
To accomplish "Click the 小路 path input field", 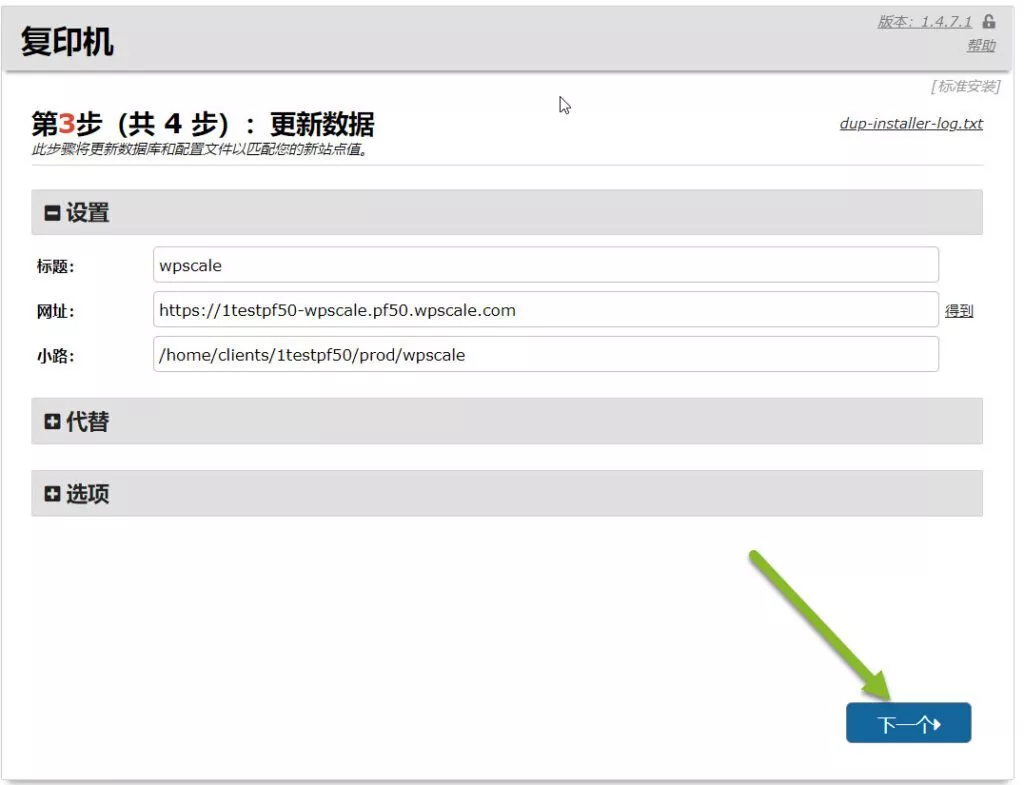I will 546,355.
